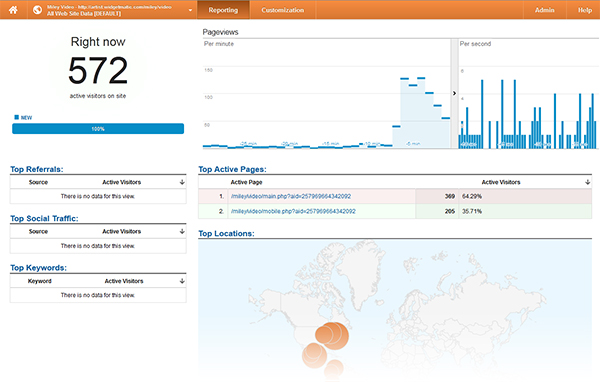The width and height of the screenshot is (600, 382).
Task: Expand the All Web Site Data view selector
Action: 84,13
